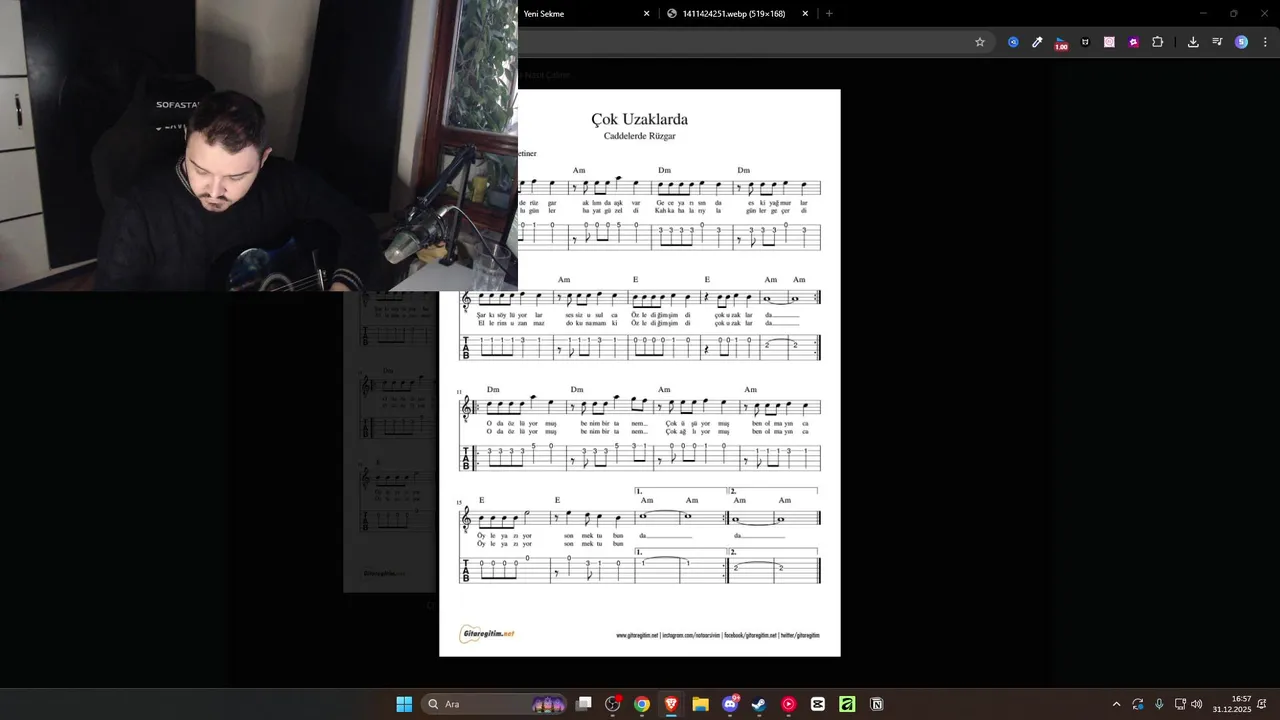Open the purple star extension icon
Image resolution: width=1280 pixels, height=720 pixels.
click(1133, 42)
